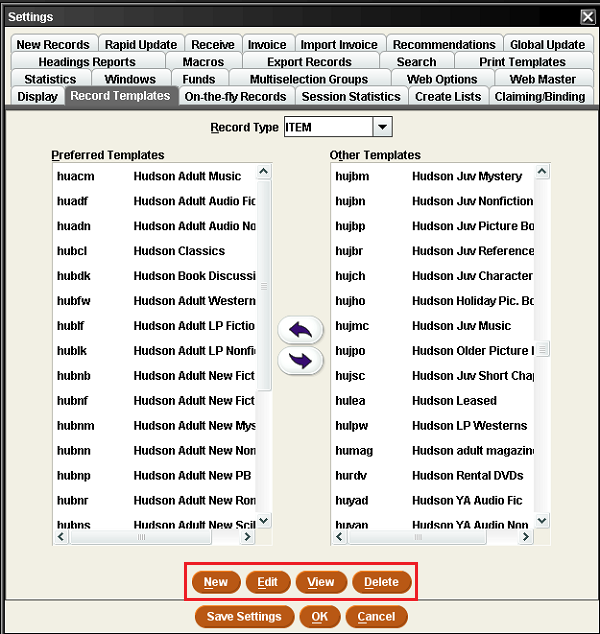The image size is (600, 634).
Task: Click the Delete template button
Action: (381, 581)
